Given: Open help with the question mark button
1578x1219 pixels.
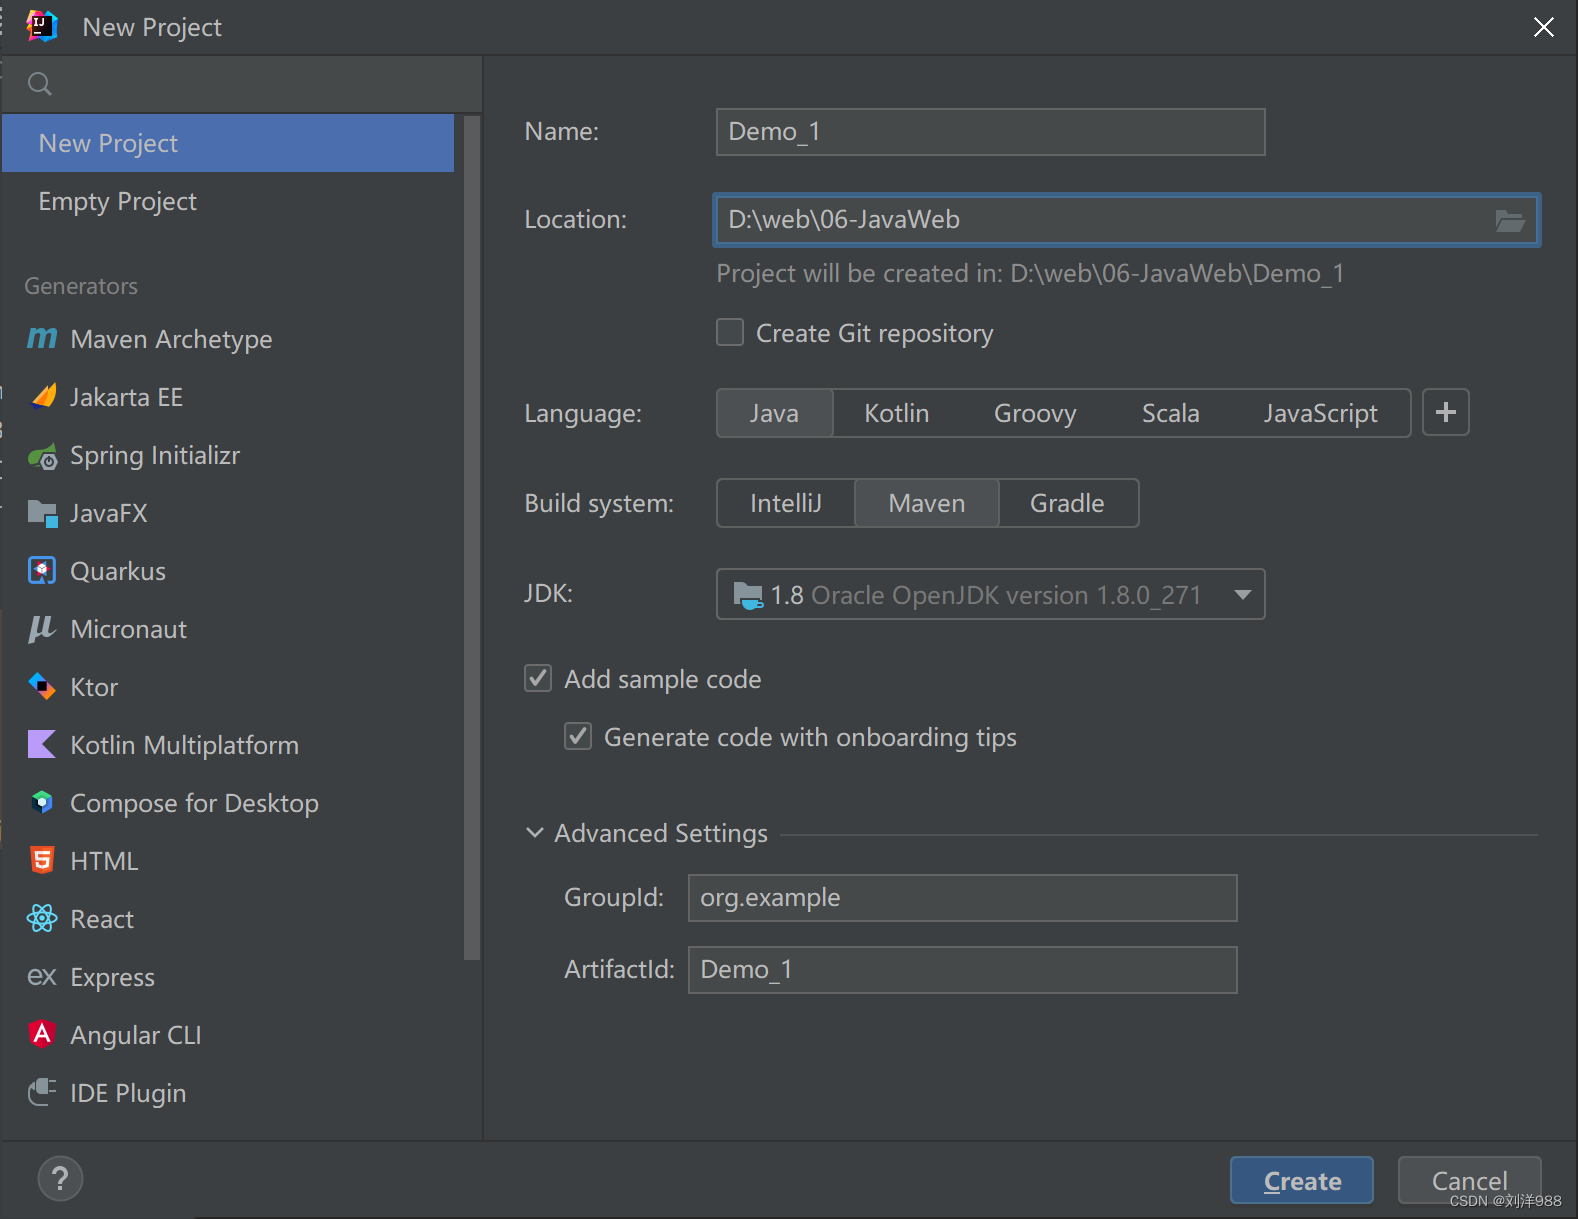Looking at the screenshot, I should click(60, 1179).
